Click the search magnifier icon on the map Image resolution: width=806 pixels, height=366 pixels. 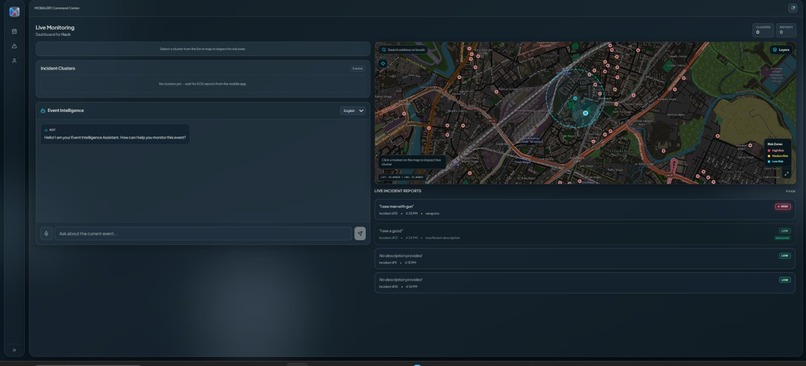click(384, 50)
